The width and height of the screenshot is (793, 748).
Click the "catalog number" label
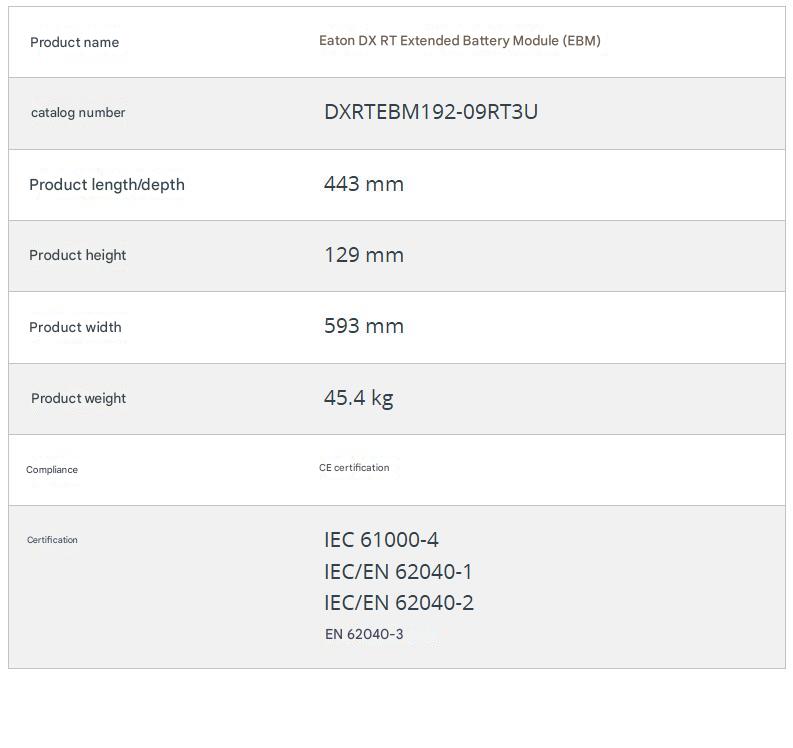point(78,113)
